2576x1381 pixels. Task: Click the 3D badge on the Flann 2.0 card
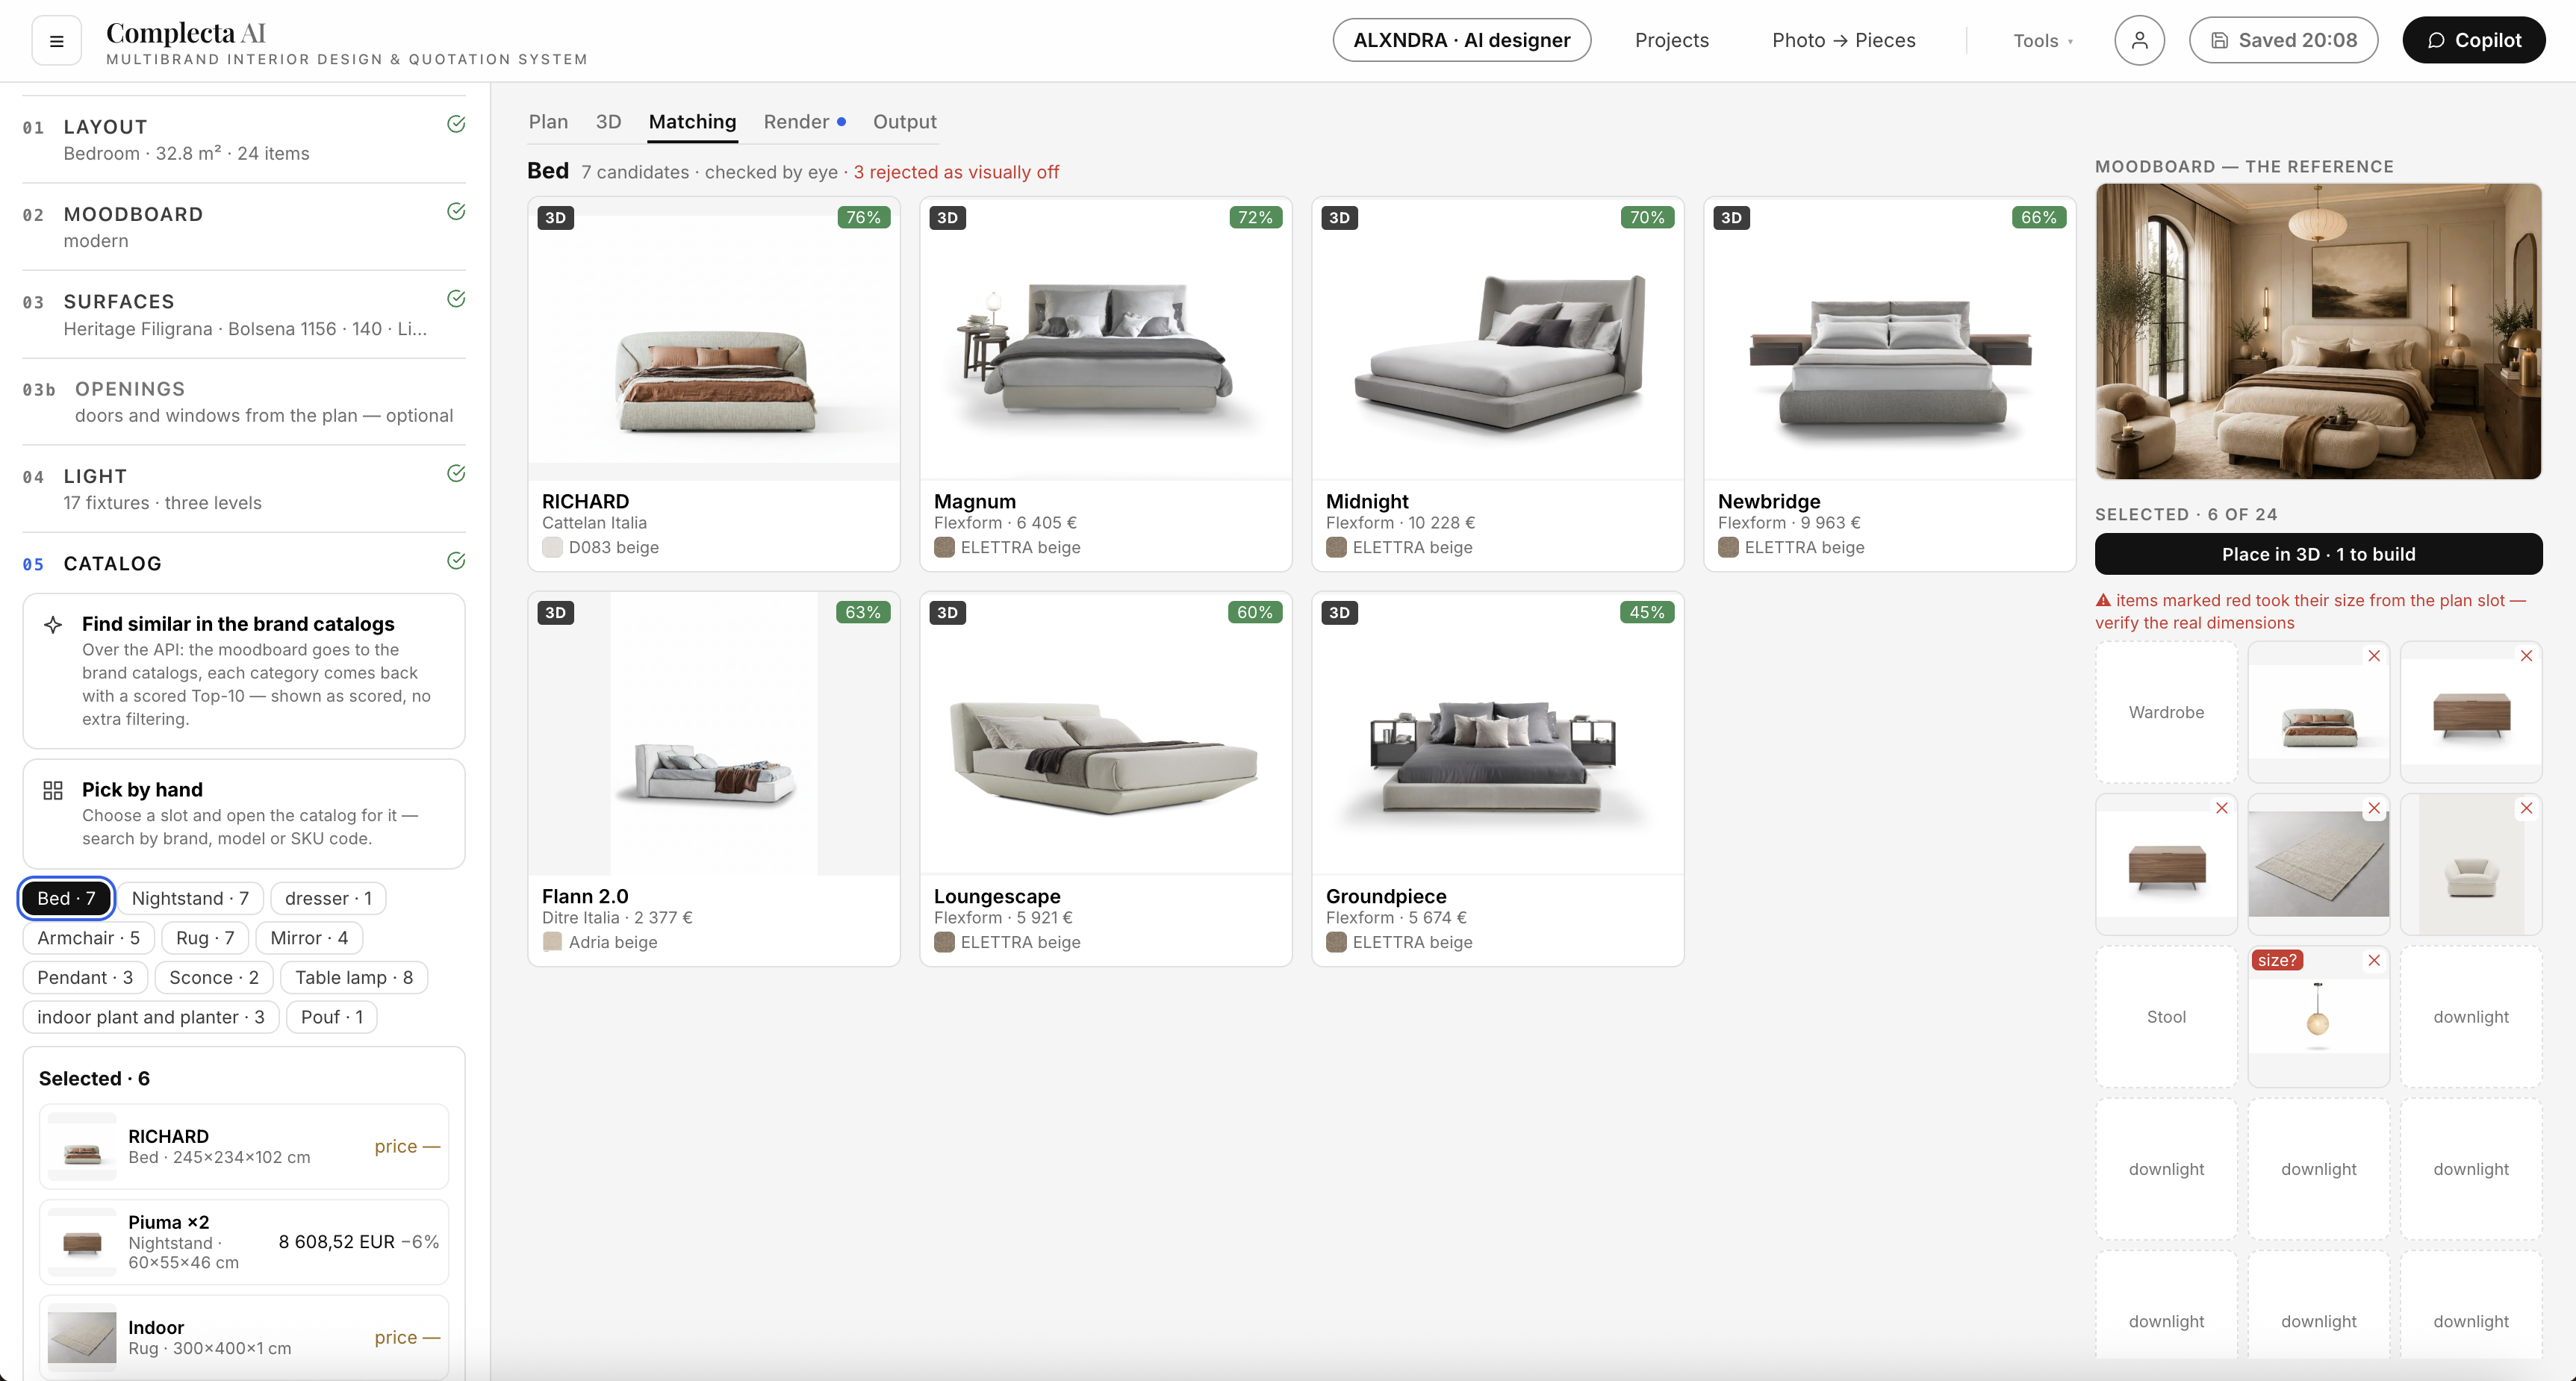click(555, 612)
